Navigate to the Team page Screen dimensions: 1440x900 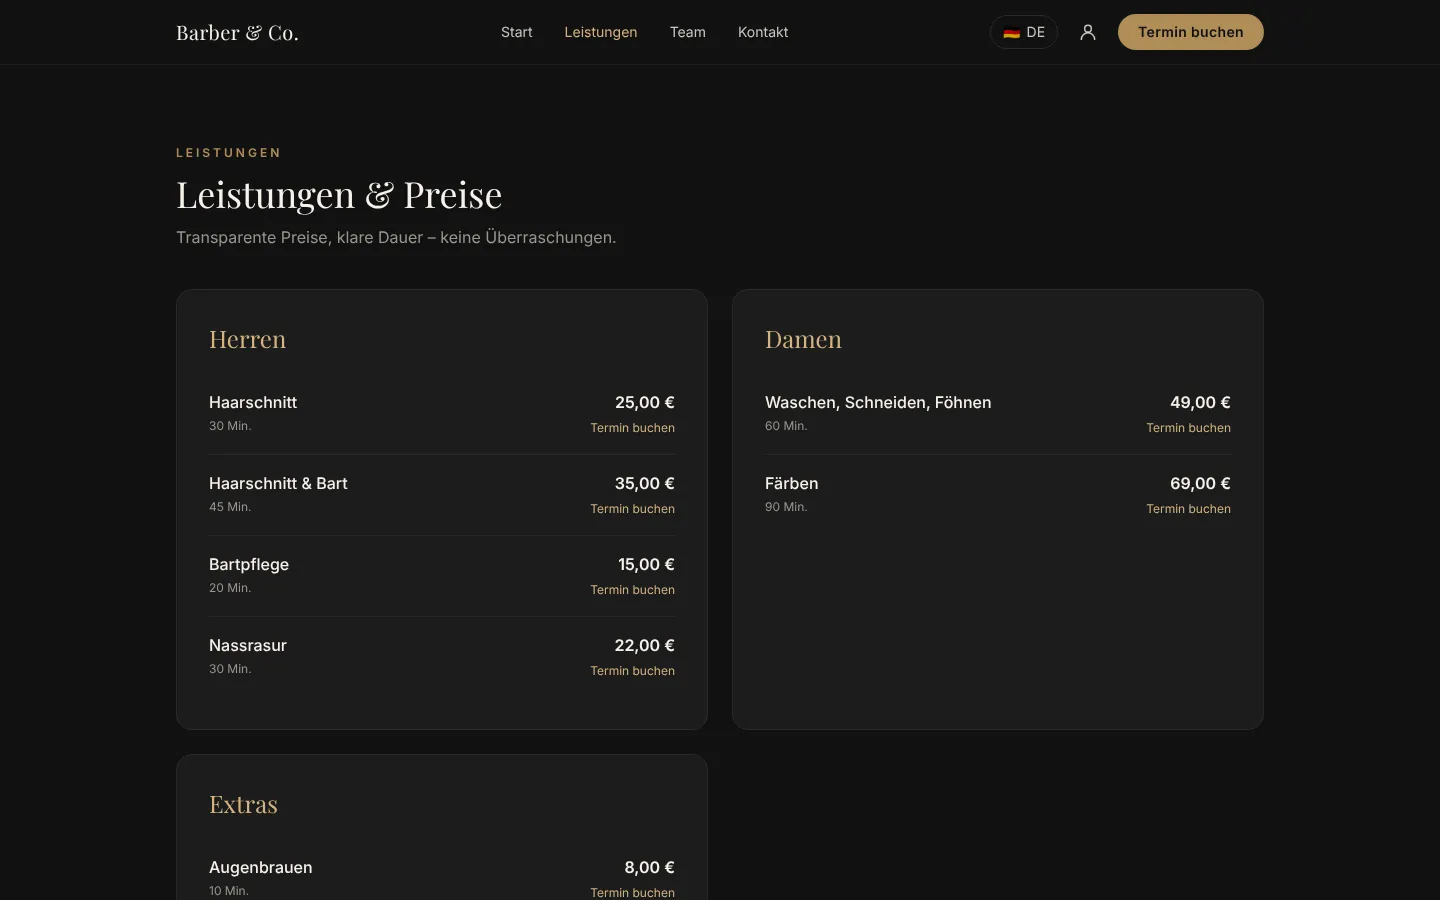pos(688,32)
